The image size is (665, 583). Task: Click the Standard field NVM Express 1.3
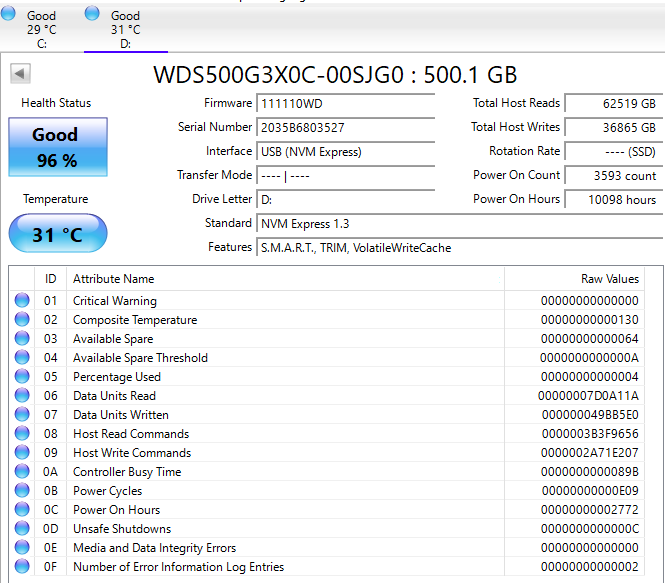[x=460, y=223]
